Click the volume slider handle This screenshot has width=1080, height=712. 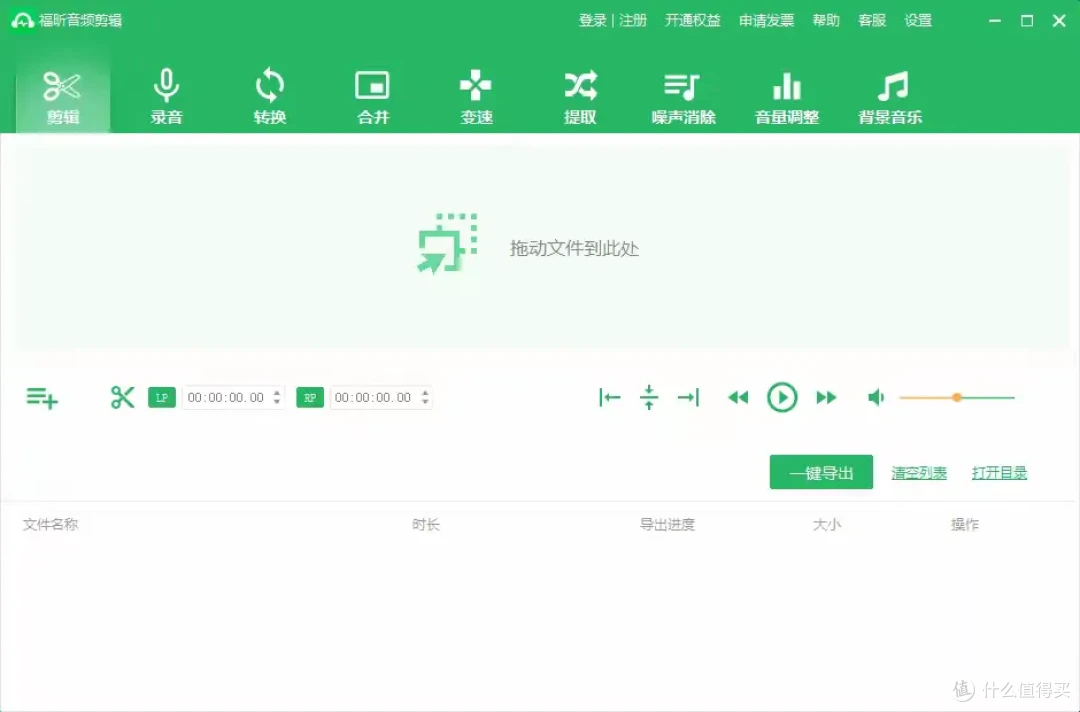click(957, 397)
